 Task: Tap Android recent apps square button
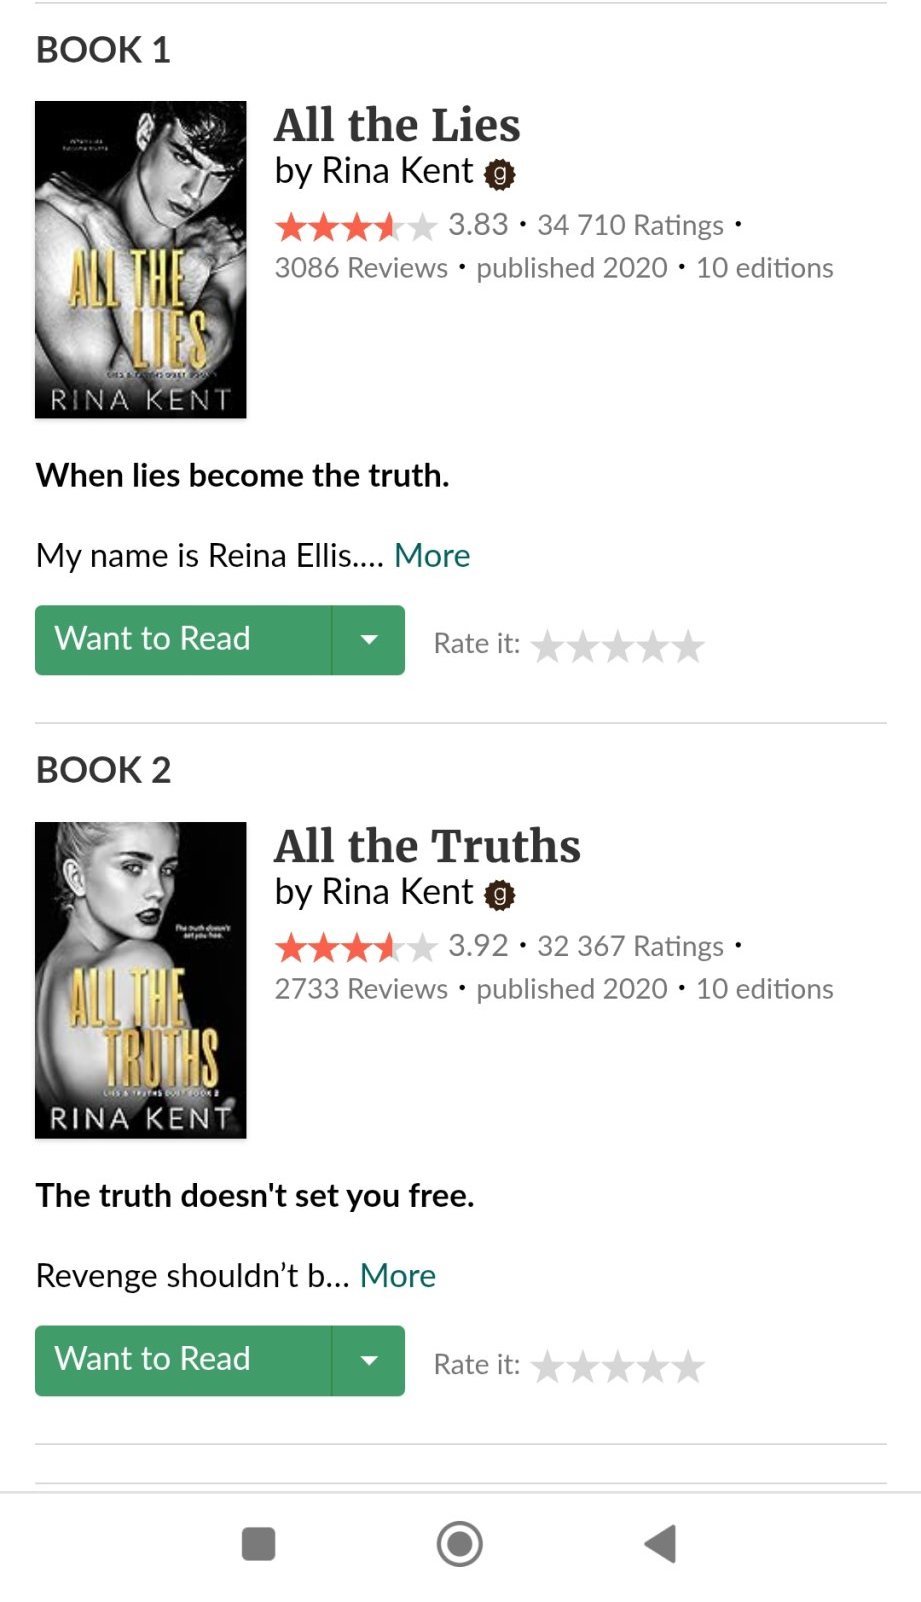tap(259, 1544)
